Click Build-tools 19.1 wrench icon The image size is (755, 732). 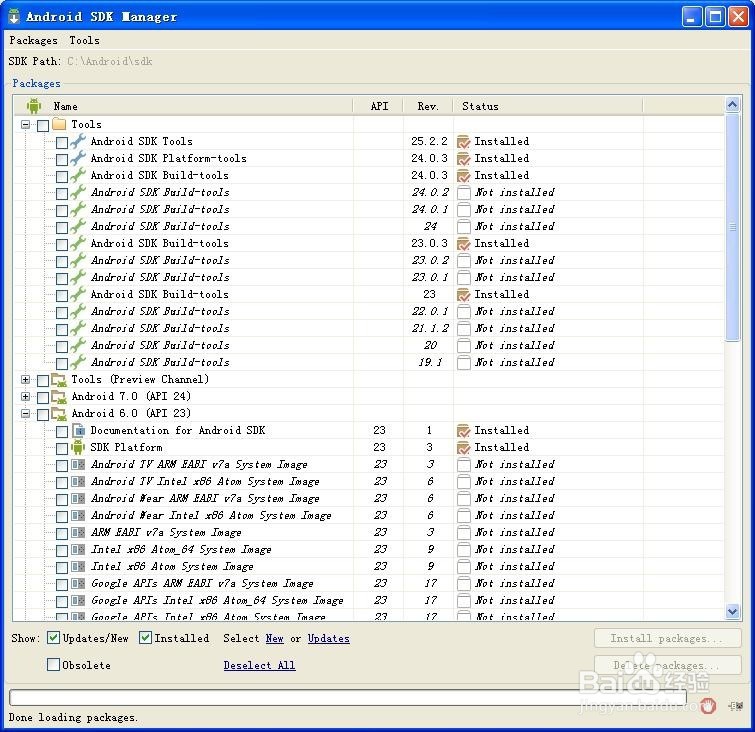pos(78,362)
